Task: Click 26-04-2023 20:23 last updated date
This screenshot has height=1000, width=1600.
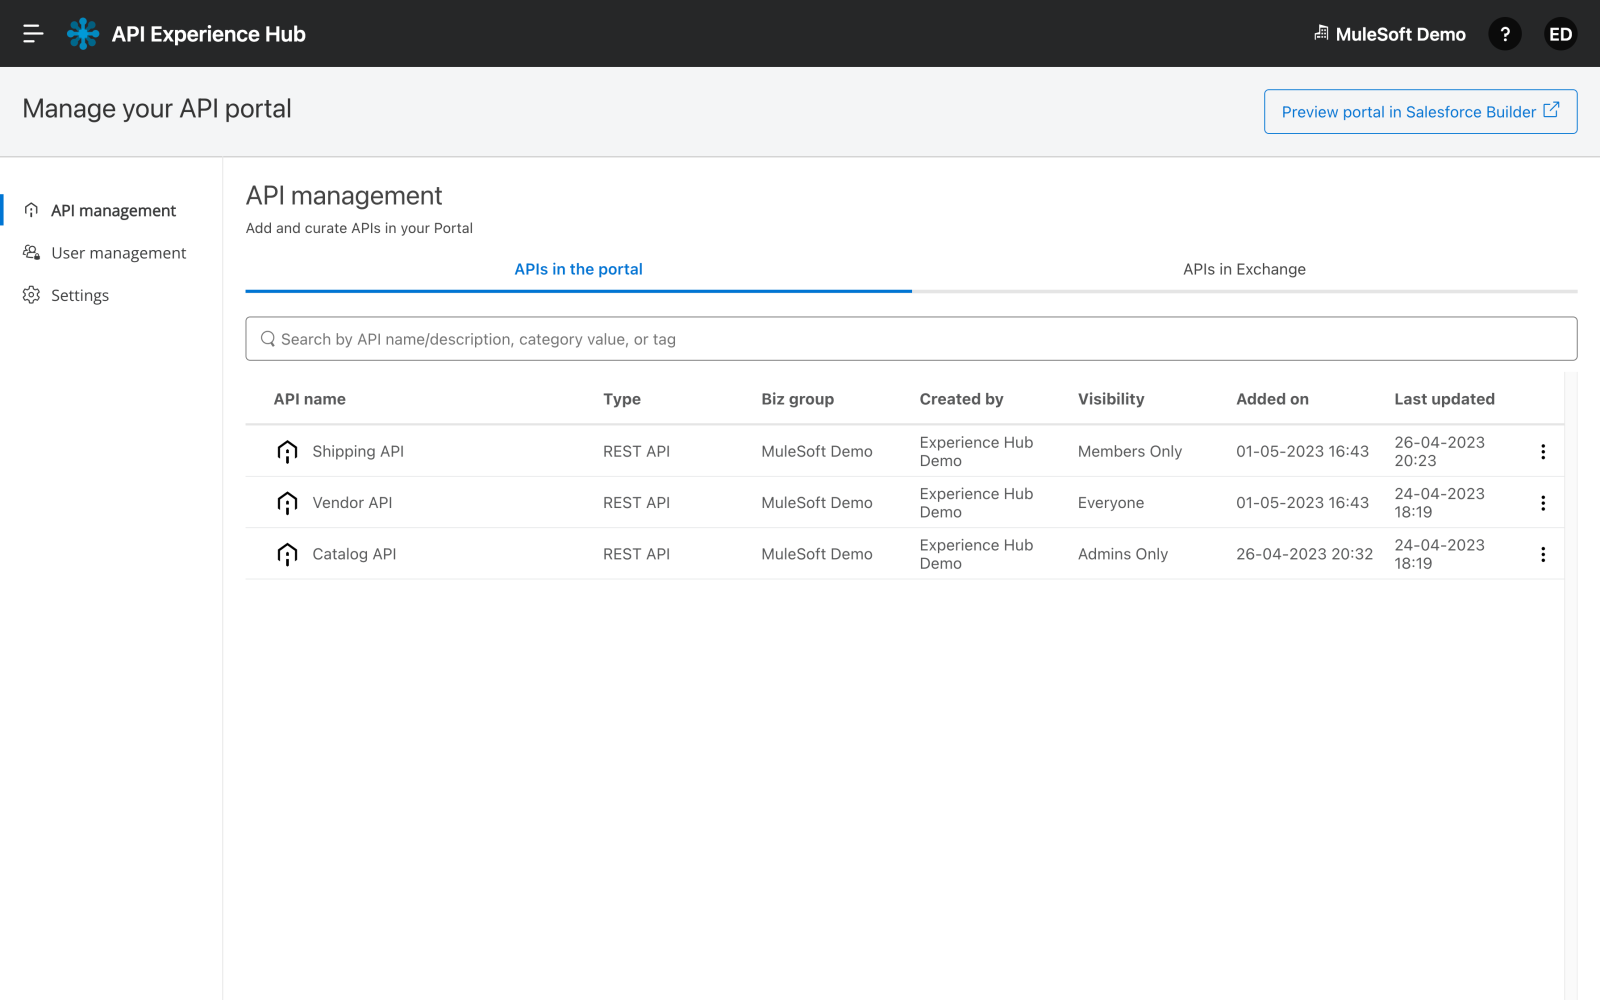Action: (1439, 452)
